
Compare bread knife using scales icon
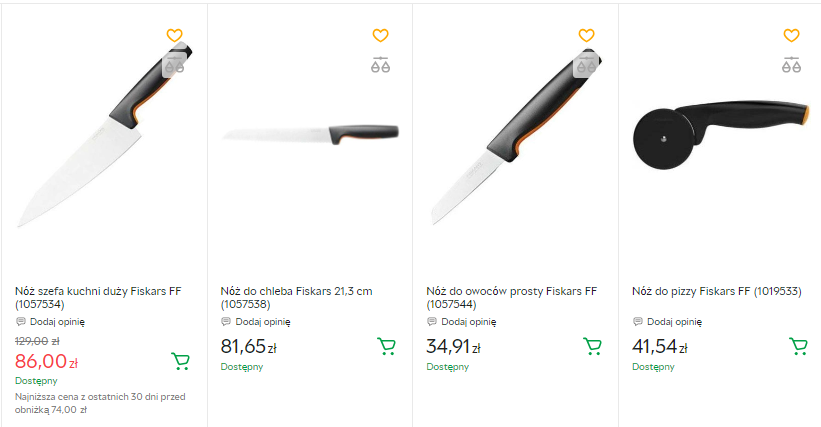pyautogui.click(x=380, y=66)
